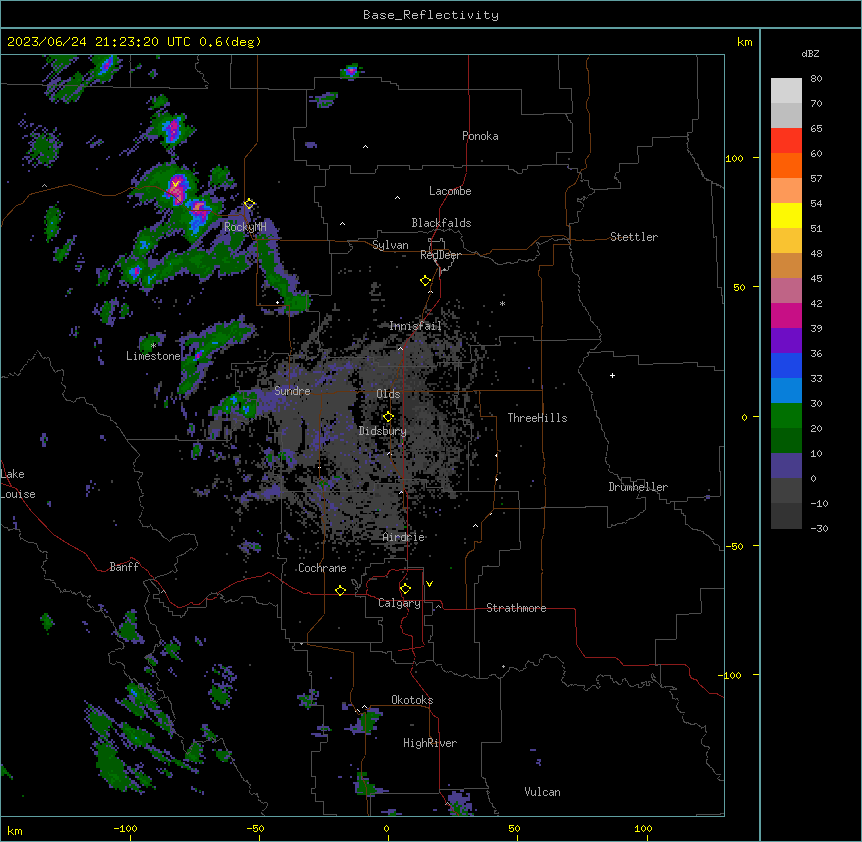The image size is (862, 842).
Task: Click the Lacombe city label
Action: [450, 191]
